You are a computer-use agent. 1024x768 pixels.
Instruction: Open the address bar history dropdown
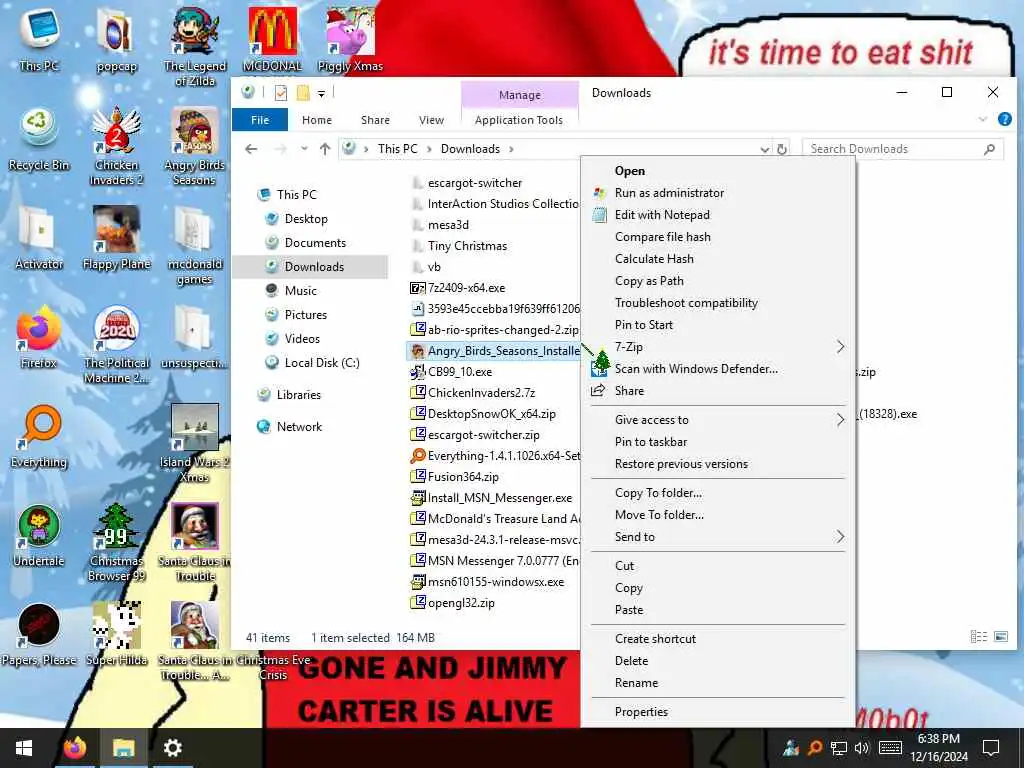764,150
